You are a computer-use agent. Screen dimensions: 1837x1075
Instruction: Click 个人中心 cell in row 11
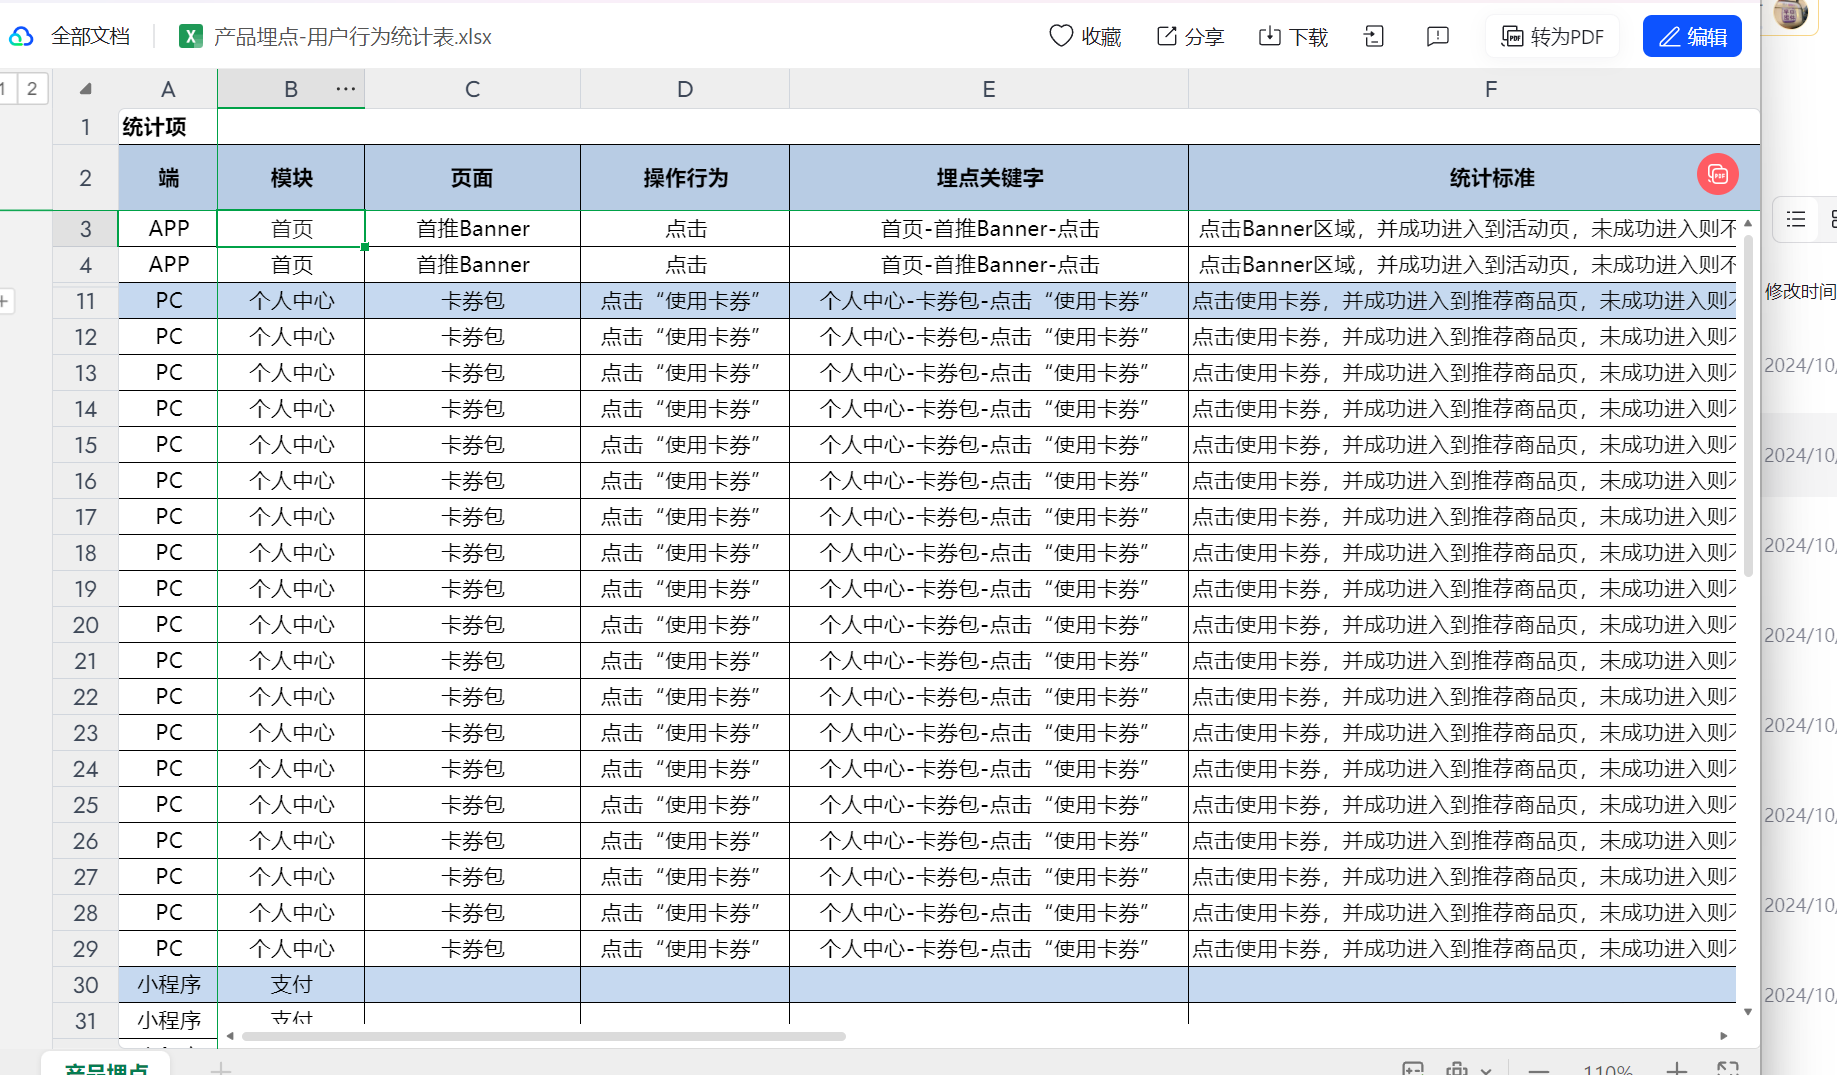(x=291, y=301)
